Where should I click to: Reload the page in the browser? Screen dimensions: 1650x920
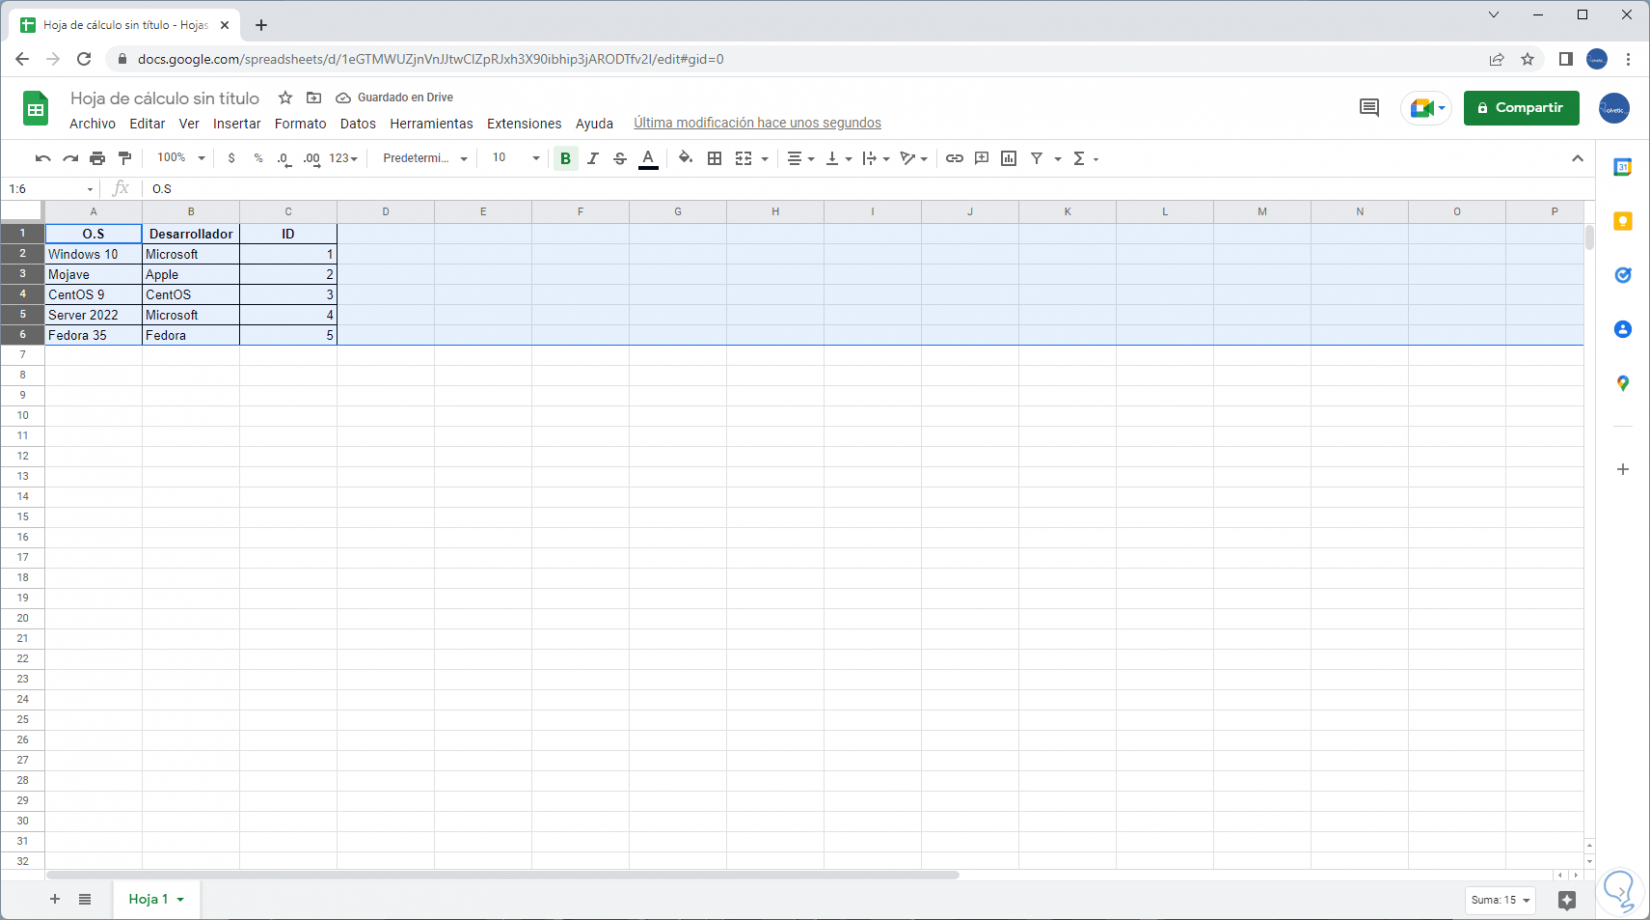[84, 59]
